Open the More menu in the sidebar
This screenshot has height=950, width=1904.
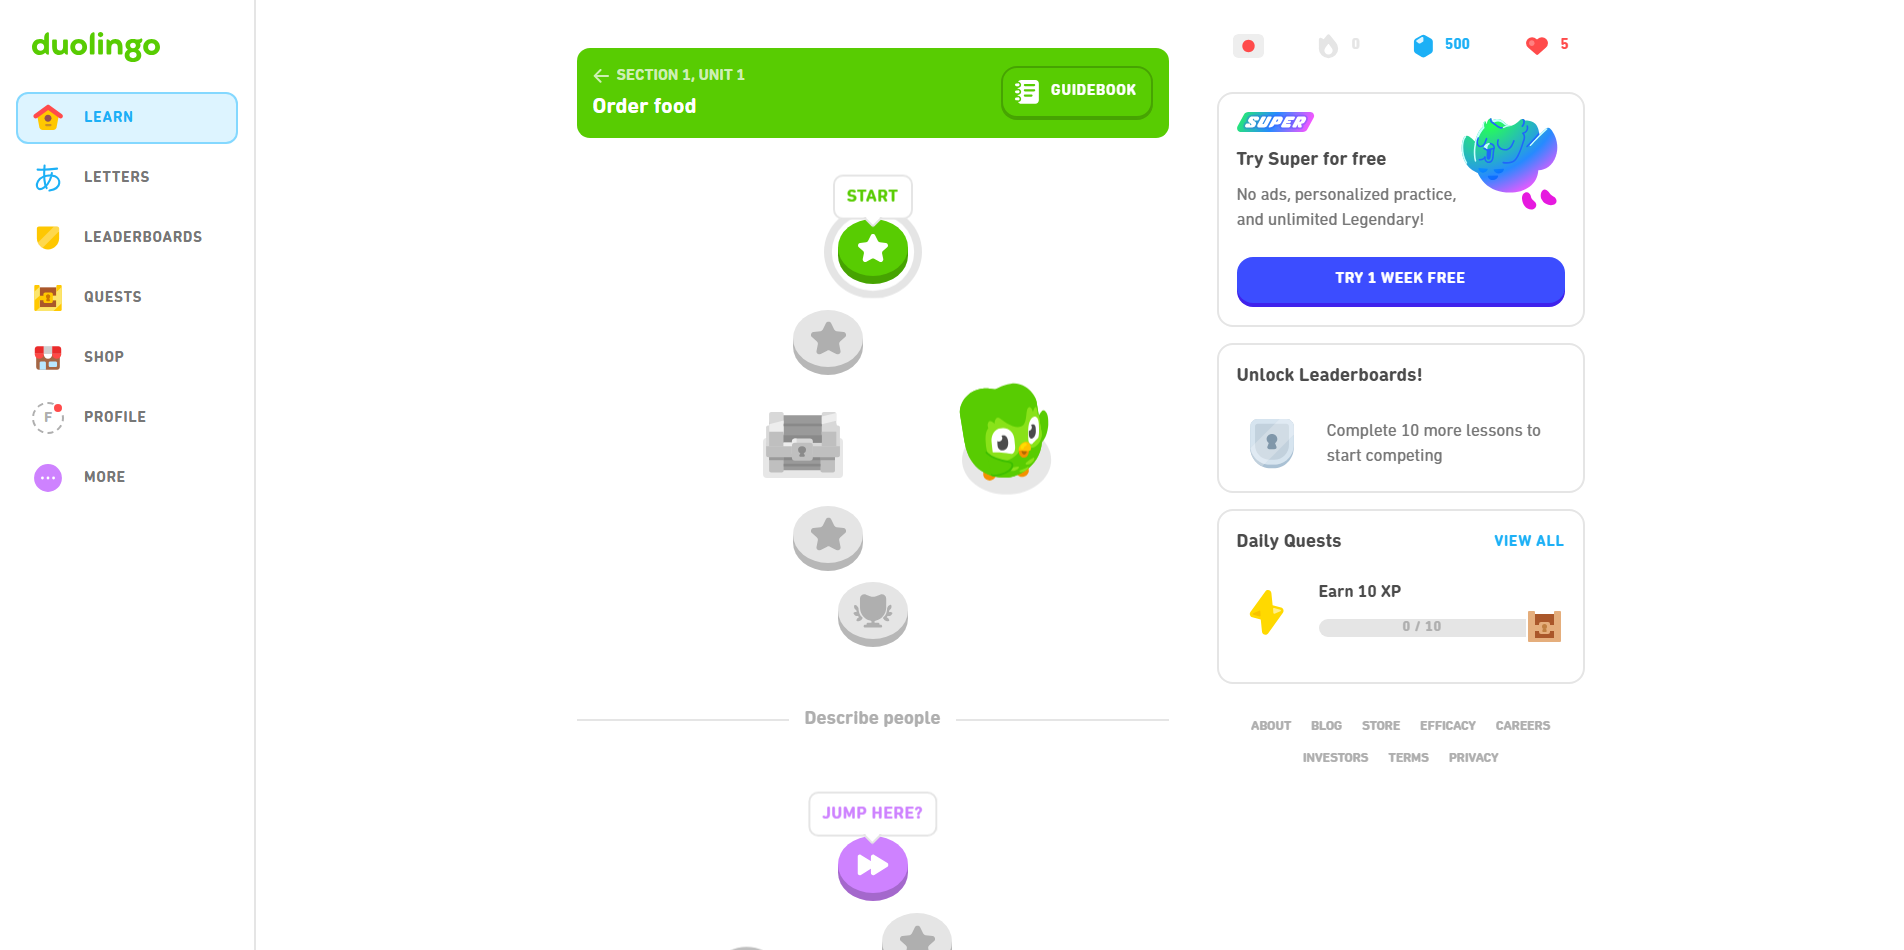pos(104,477)
